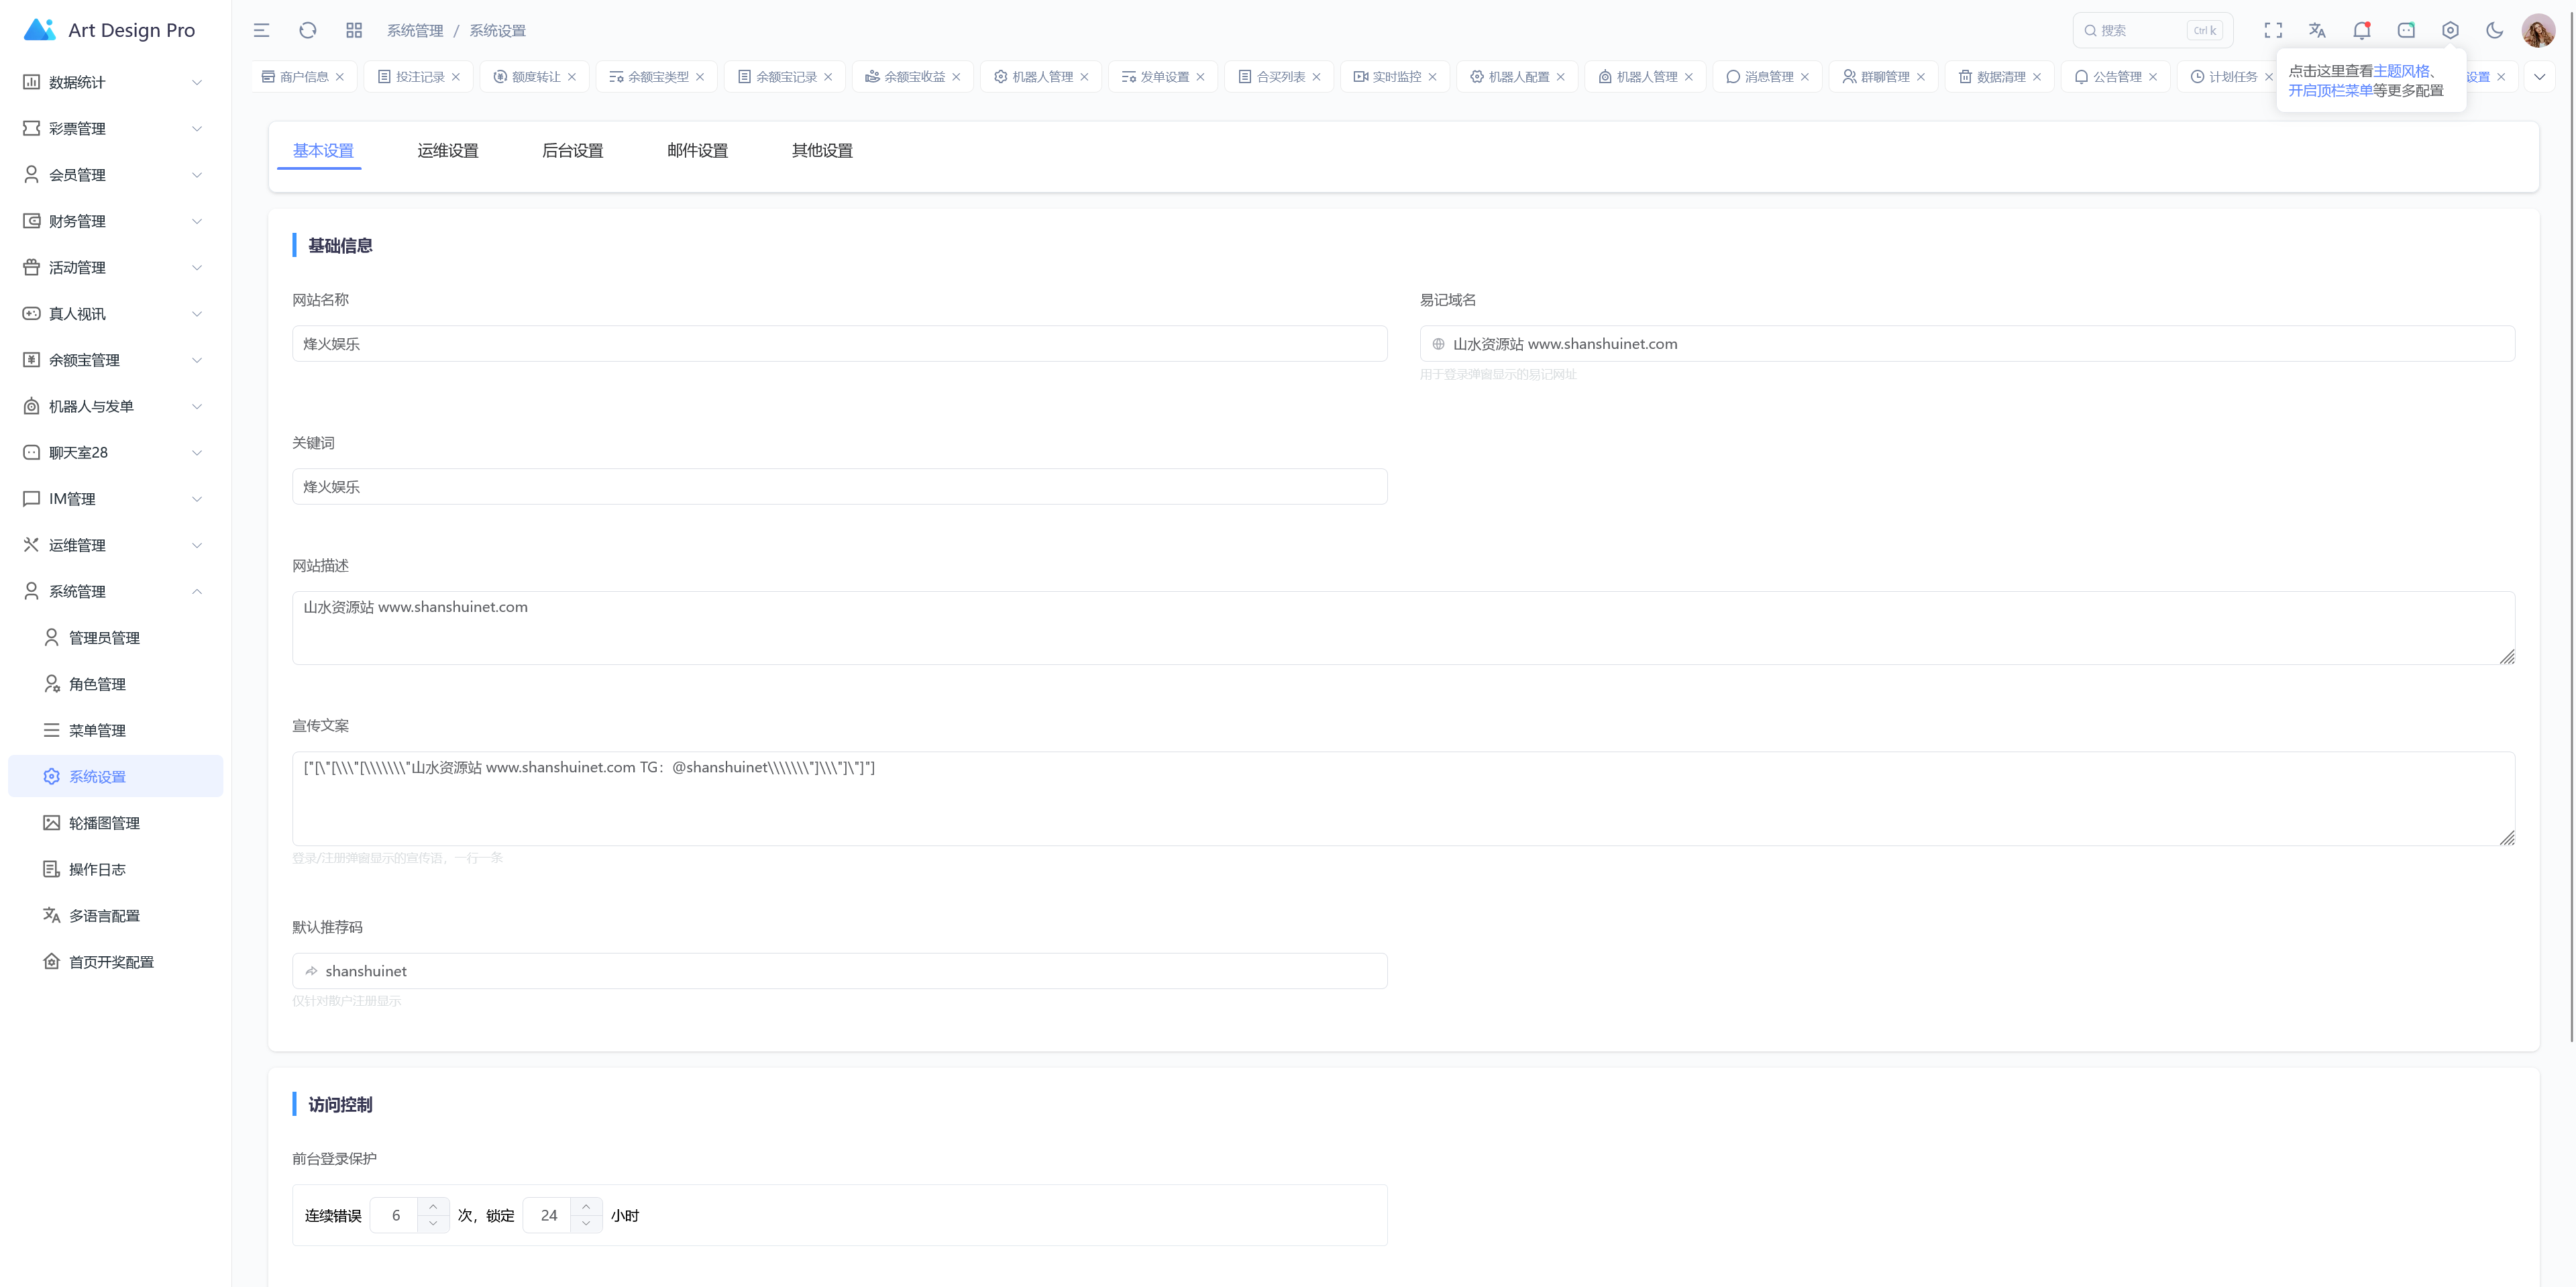Collapse the sidebar with the menu icon
The image size is (2576, 1287).
pyautogui.click(x=261, y=30)
